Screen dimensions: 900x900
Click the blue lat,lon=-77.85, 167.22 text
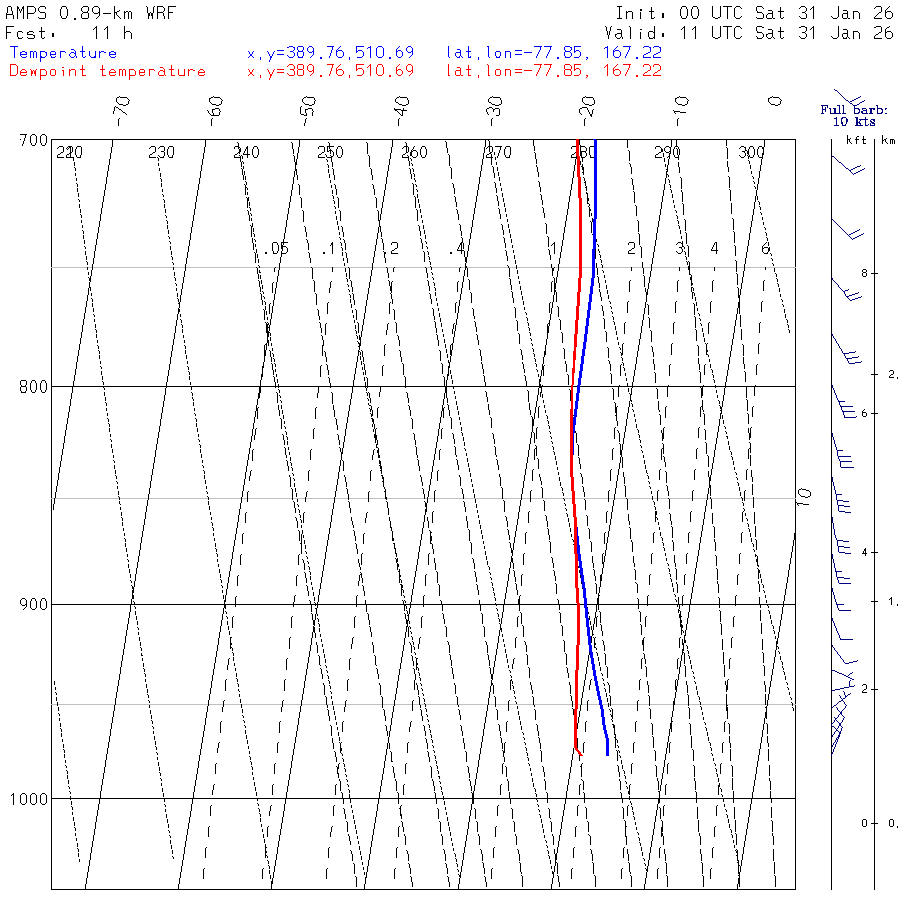[x=554, y=53]
